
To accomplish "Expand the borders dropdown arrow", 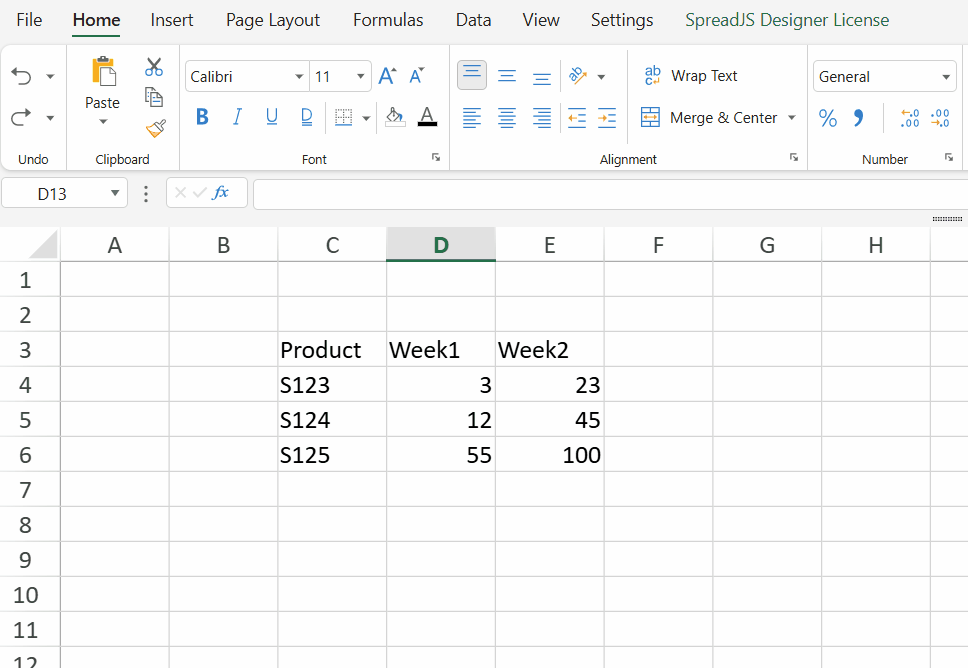I will tap(366, 117).
